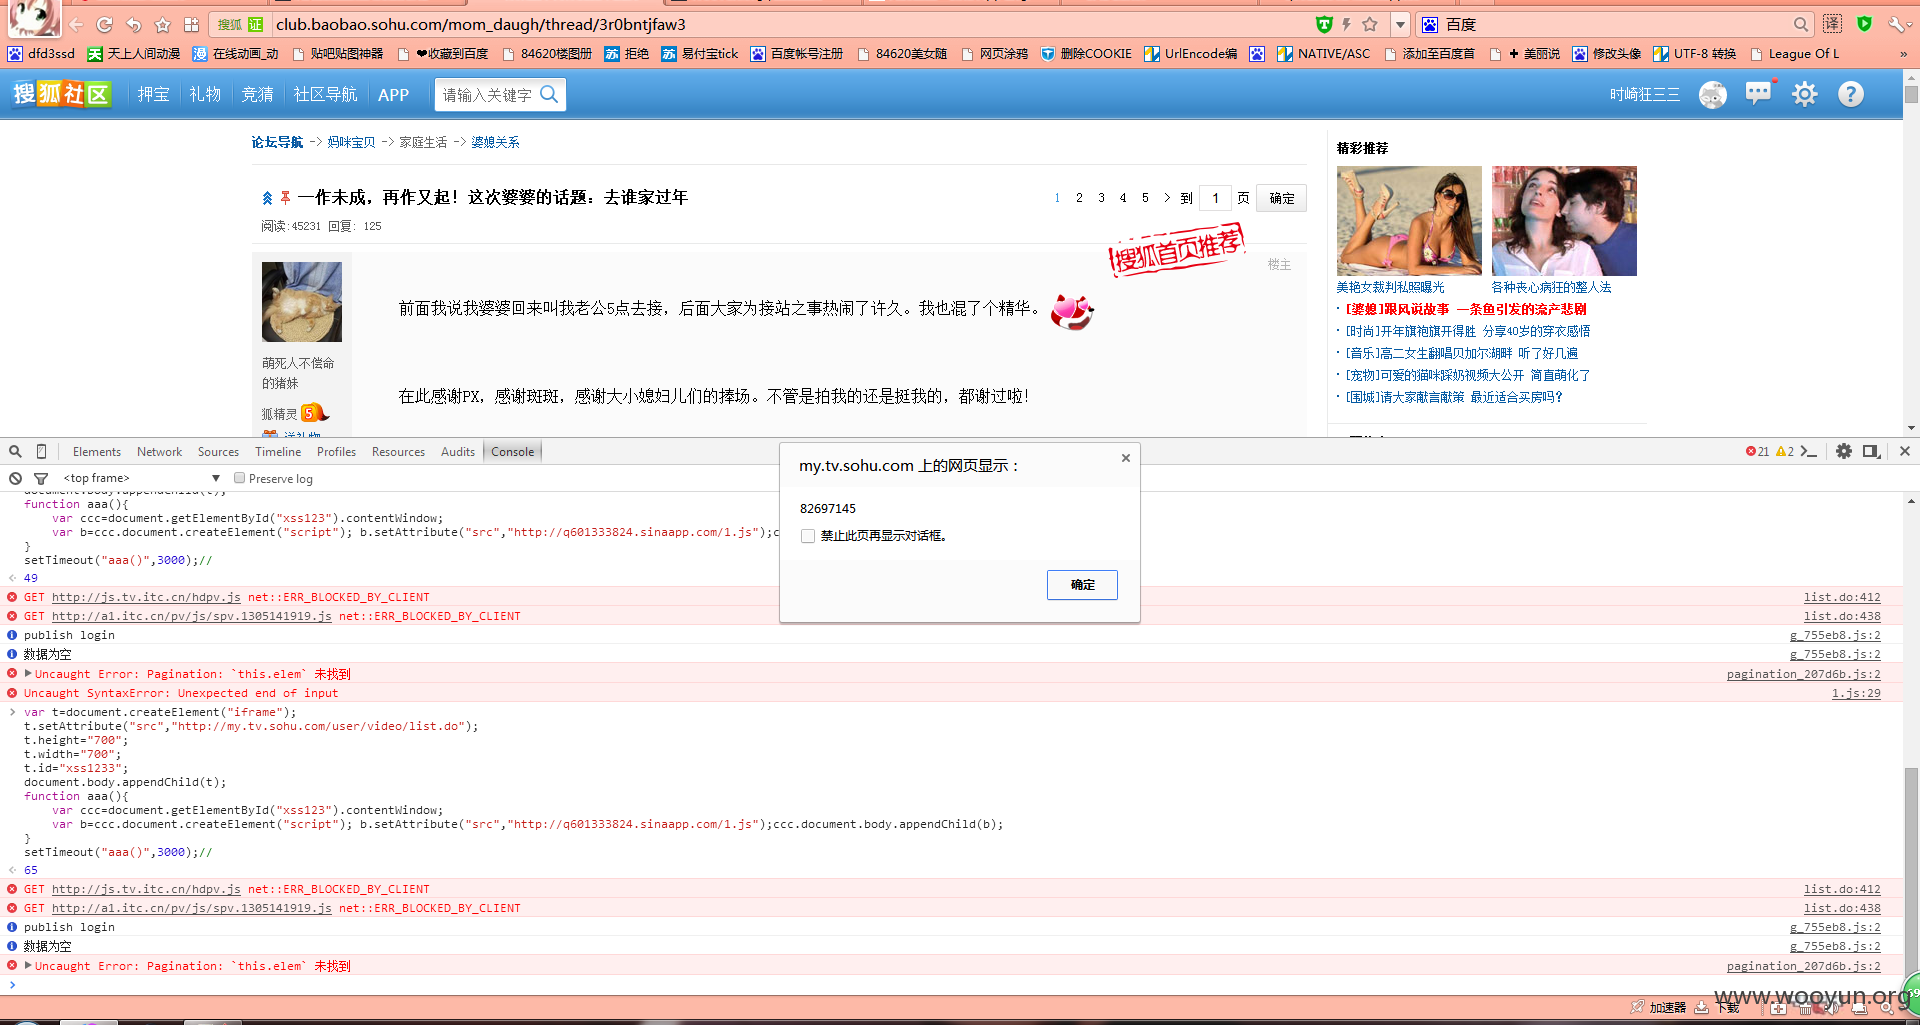This screenshot has height=1025, width=1920.
Task: Click the 确定 button next to page input
Action: pos(1281,198)
